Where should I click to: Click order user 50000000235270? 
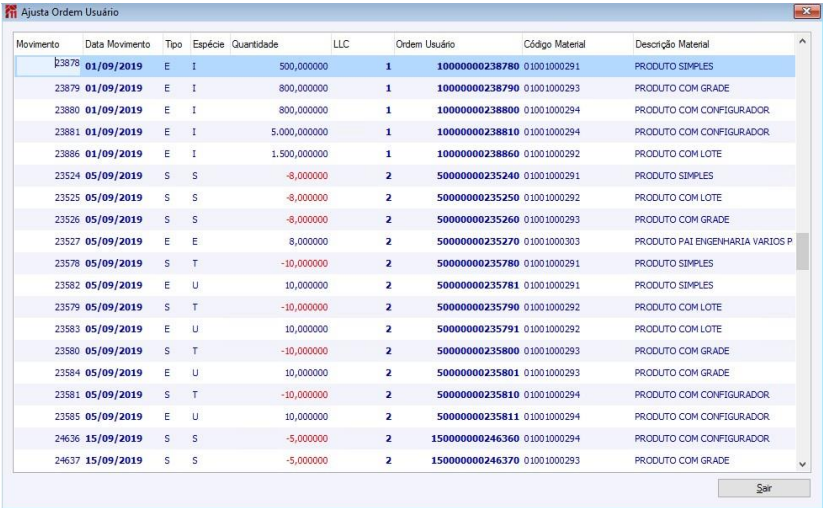478,241
